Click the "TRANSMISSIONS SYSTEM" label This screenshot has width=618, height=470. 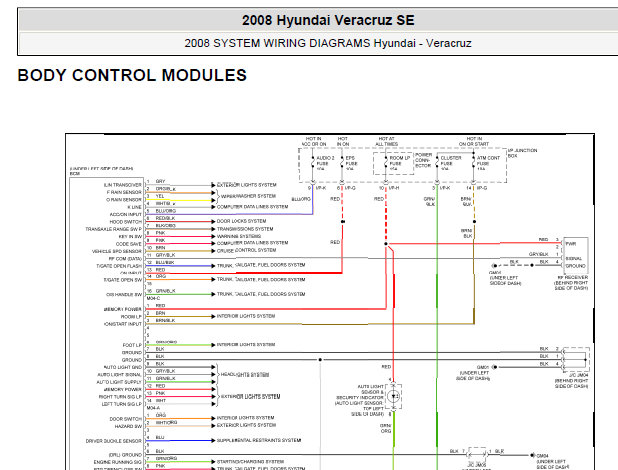245,229
